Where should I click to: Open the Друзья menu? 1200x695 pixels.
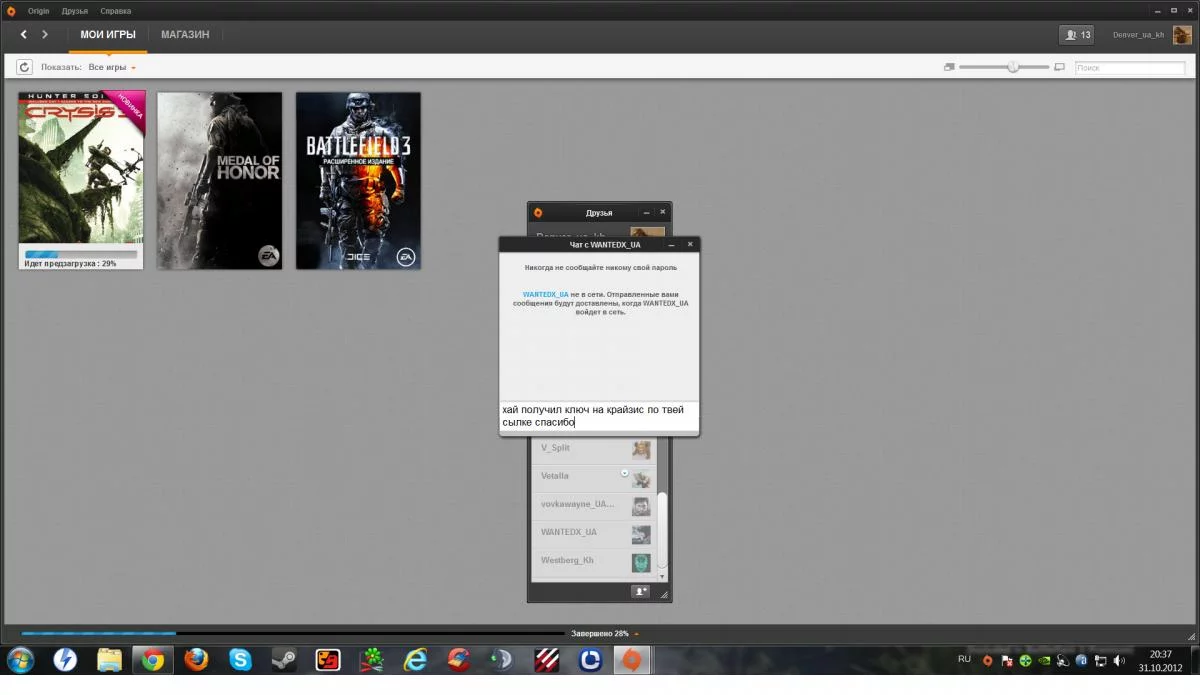74,10
